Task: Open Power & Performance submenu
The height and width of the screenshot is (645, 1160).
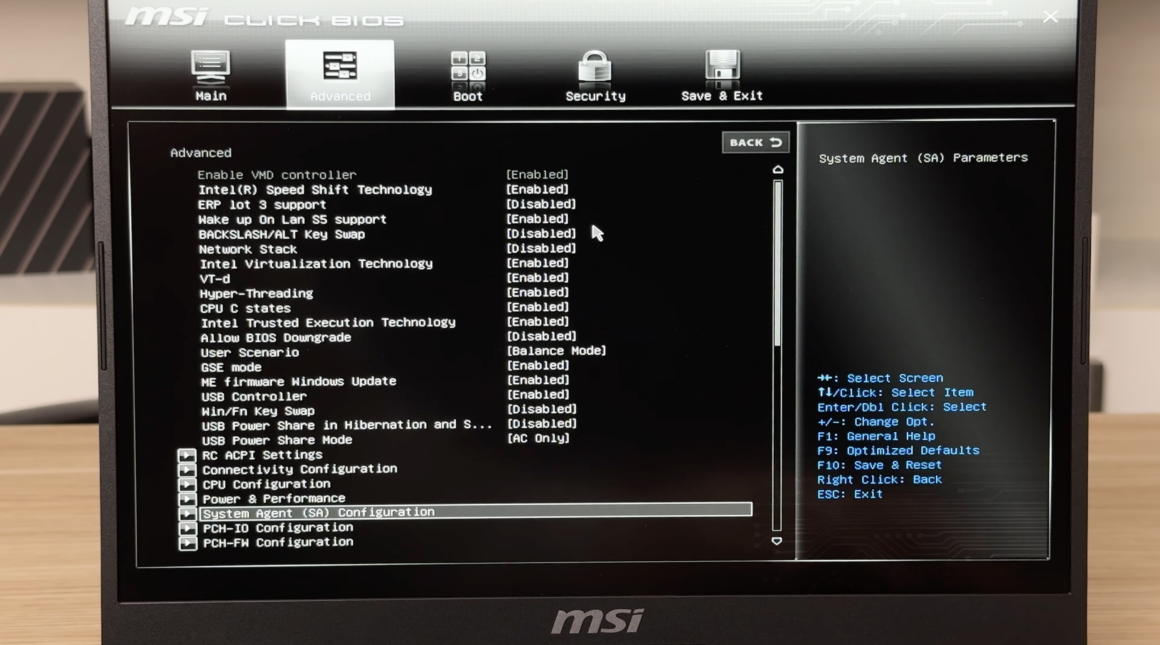Action: click(274, 499)
